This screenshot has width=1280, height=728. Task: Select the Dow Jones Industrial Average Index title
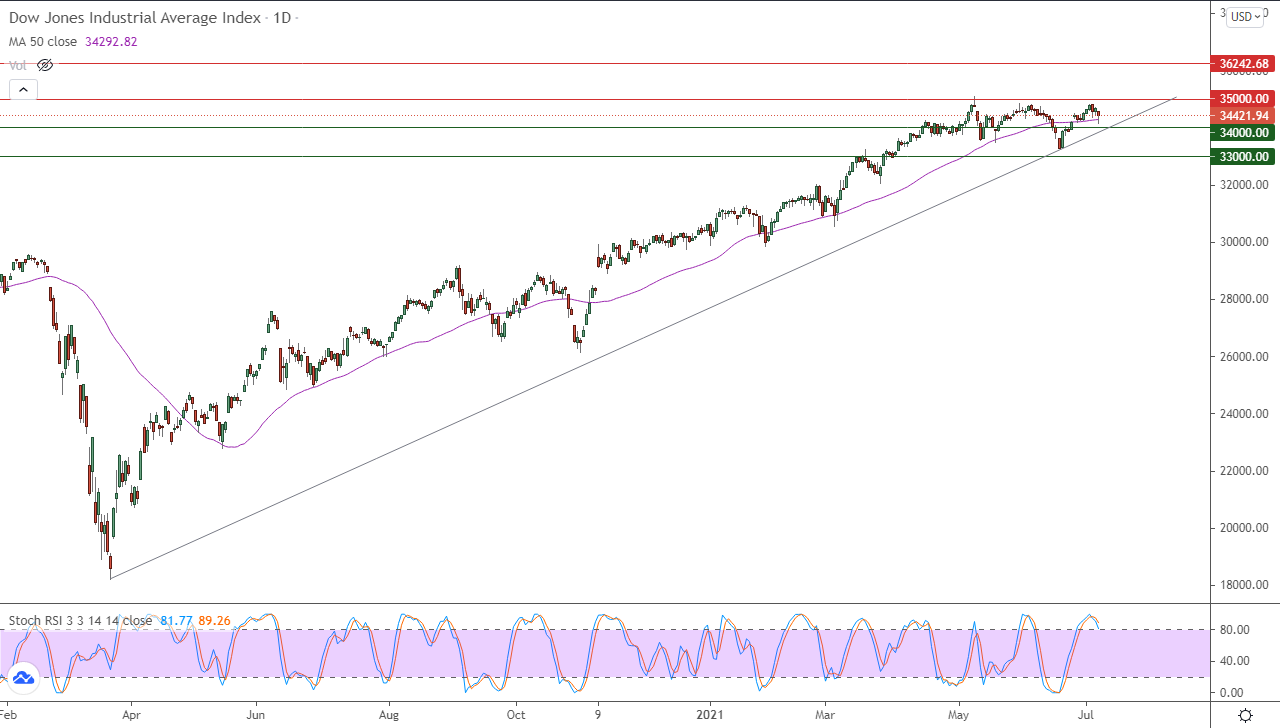135,18
